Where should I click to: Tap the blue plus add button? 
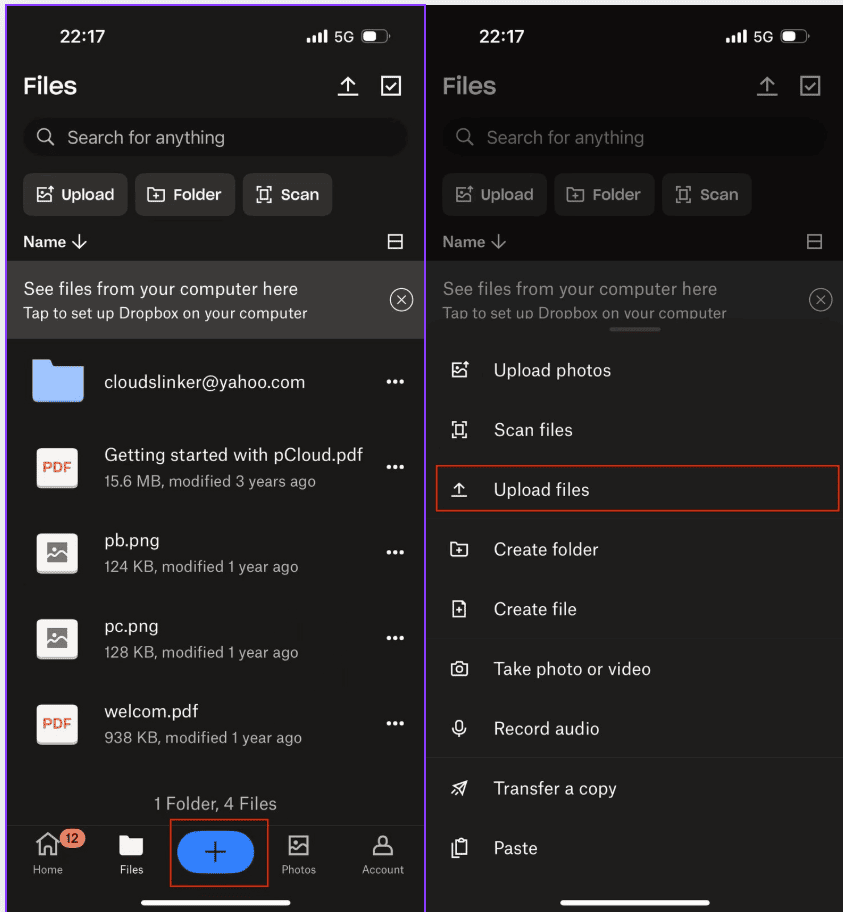(x=216, y=852)
